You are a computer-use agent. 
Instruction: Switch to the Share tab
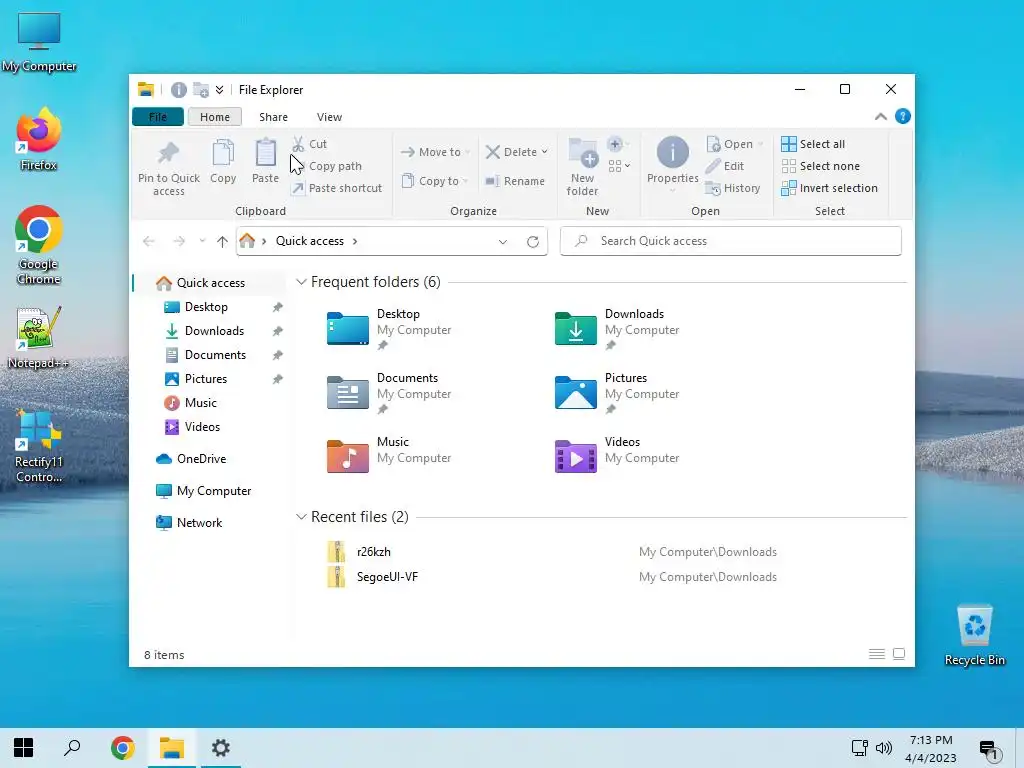(x=273, y=117)
